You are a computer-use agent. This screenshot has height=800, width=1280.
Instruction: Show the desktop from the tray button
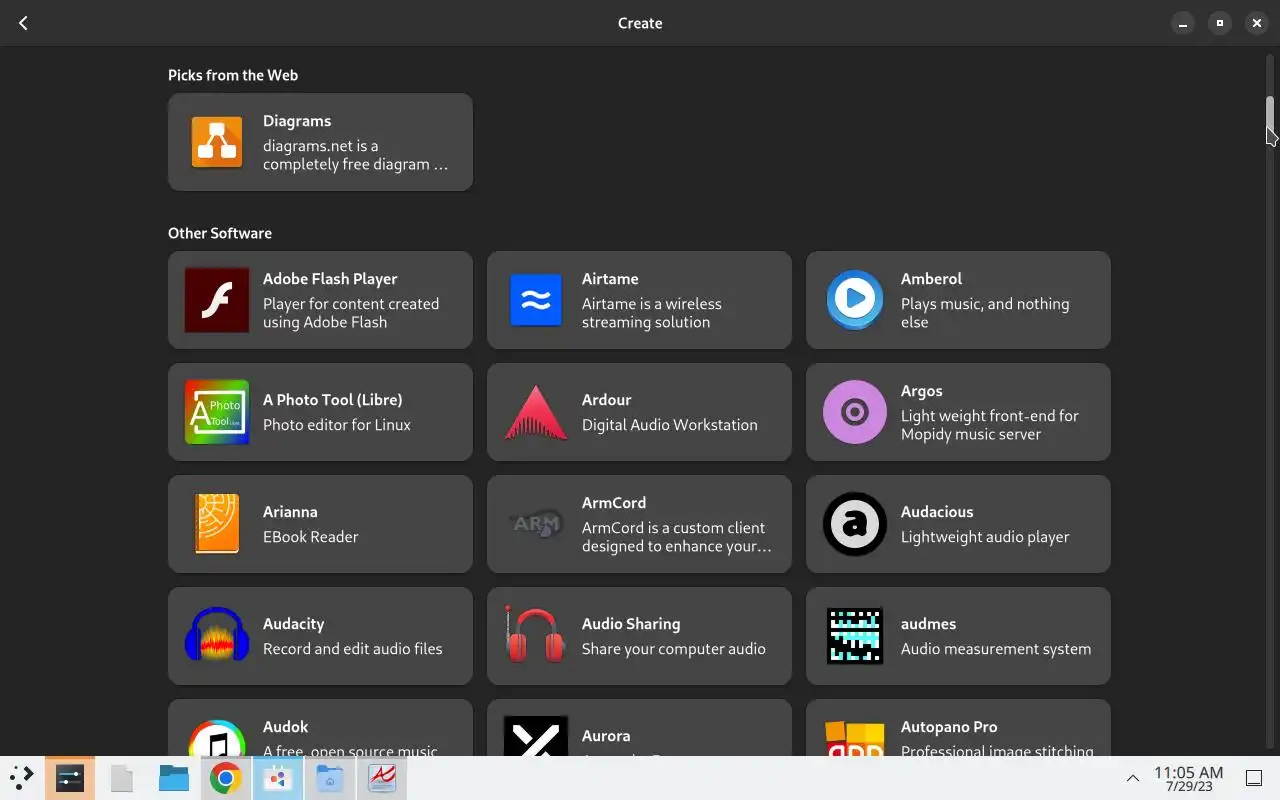pyautogui.click(x=1254, y=778)
